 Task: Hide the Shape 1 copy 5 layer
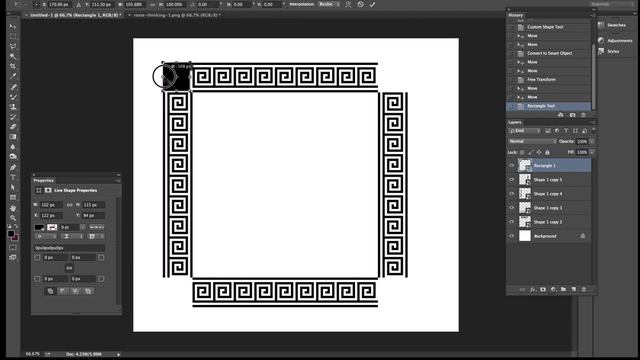pos(511,180)
